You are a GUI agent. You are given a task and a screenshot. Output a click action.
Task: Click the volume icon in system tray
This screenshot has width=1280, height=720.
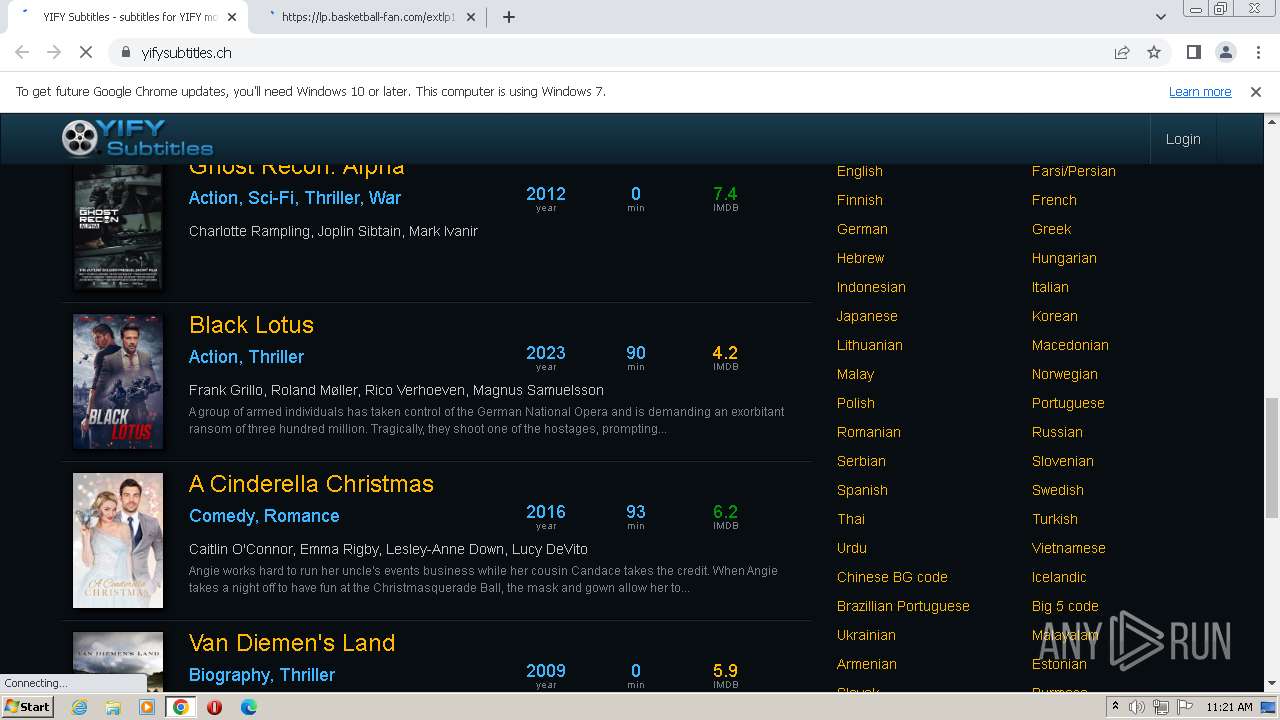pyautogui.click(x=1137, y=707)
